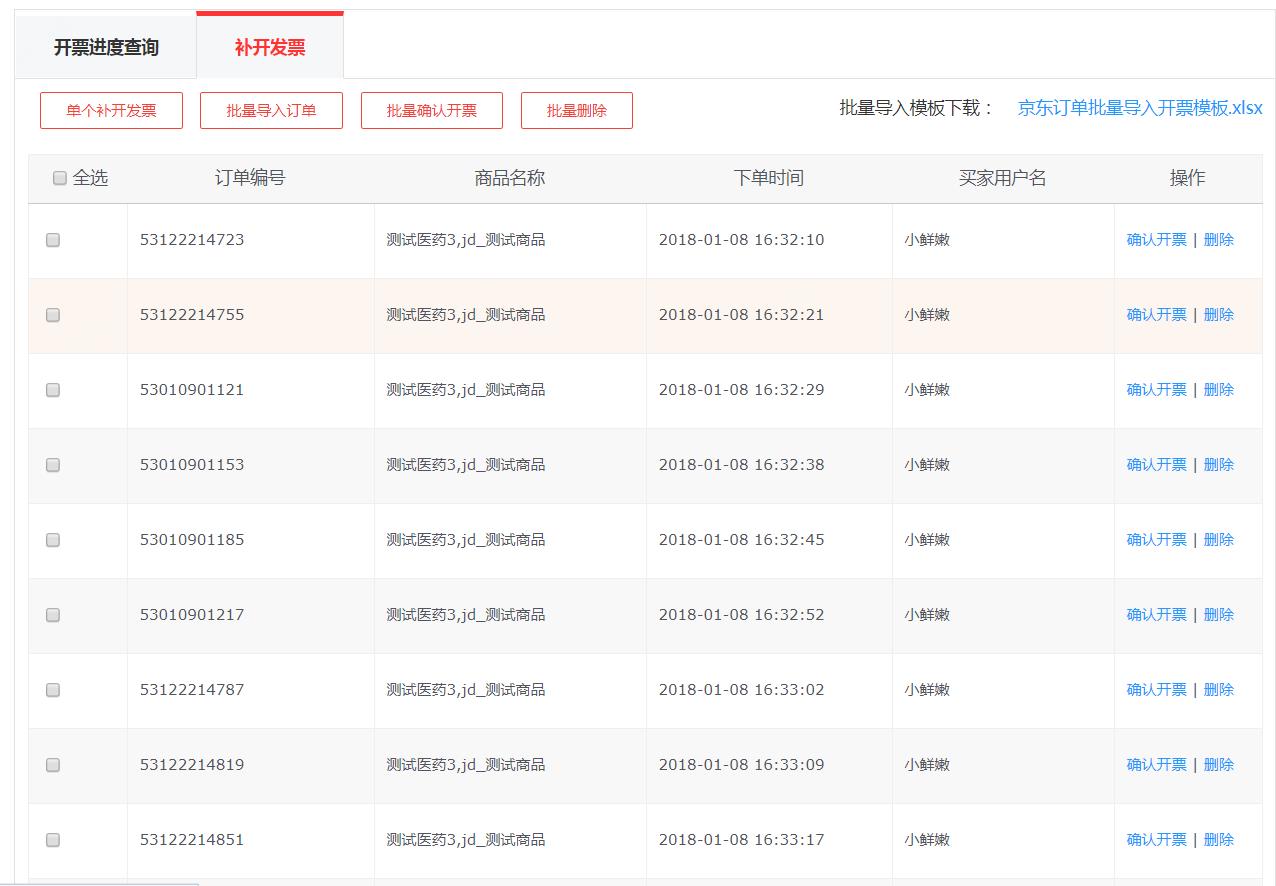
Task: Click the 批量确认开票 button
Action: [432, 111]
